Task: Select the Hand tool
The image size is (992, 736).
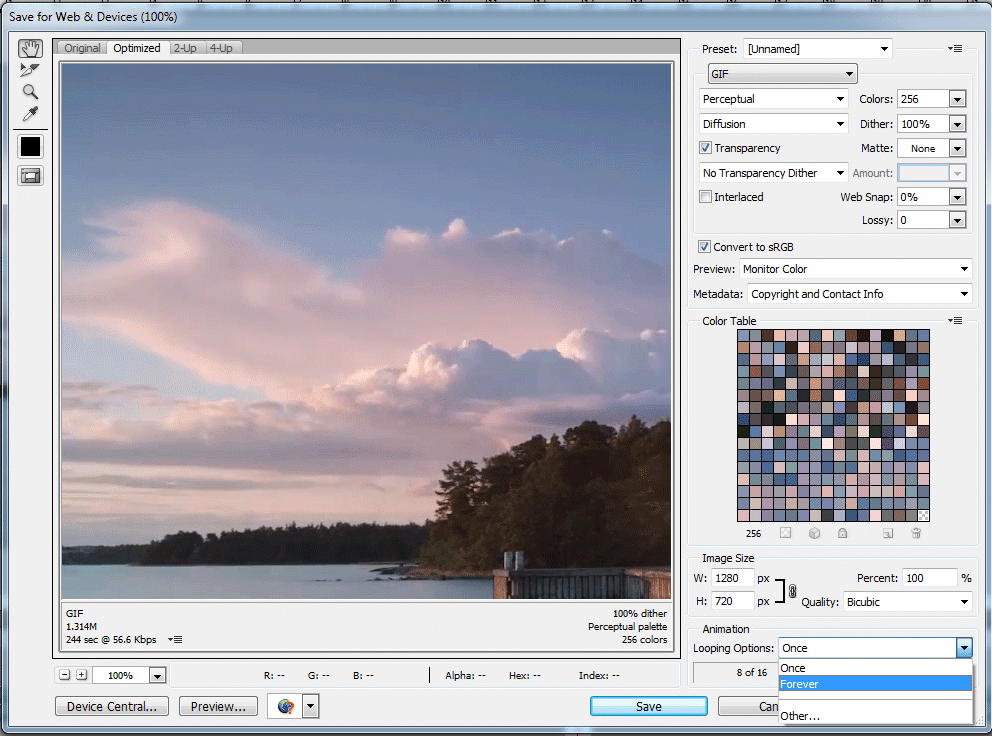Action: (x=30, y=49)
